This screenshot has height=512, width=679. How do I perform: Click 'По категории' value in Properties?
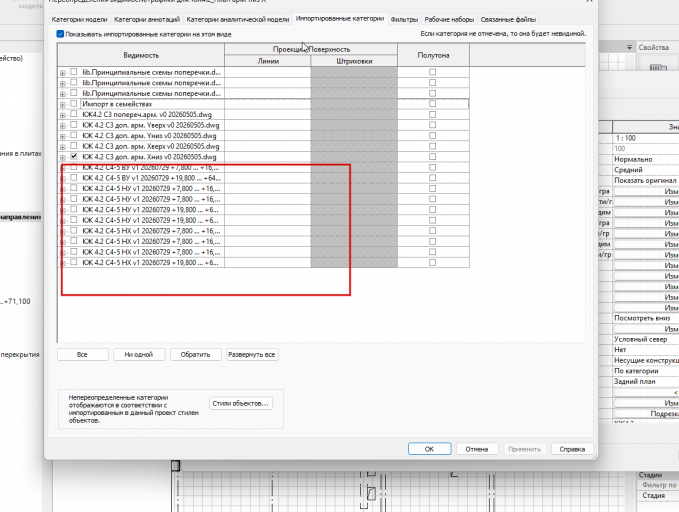coord(636,371)
